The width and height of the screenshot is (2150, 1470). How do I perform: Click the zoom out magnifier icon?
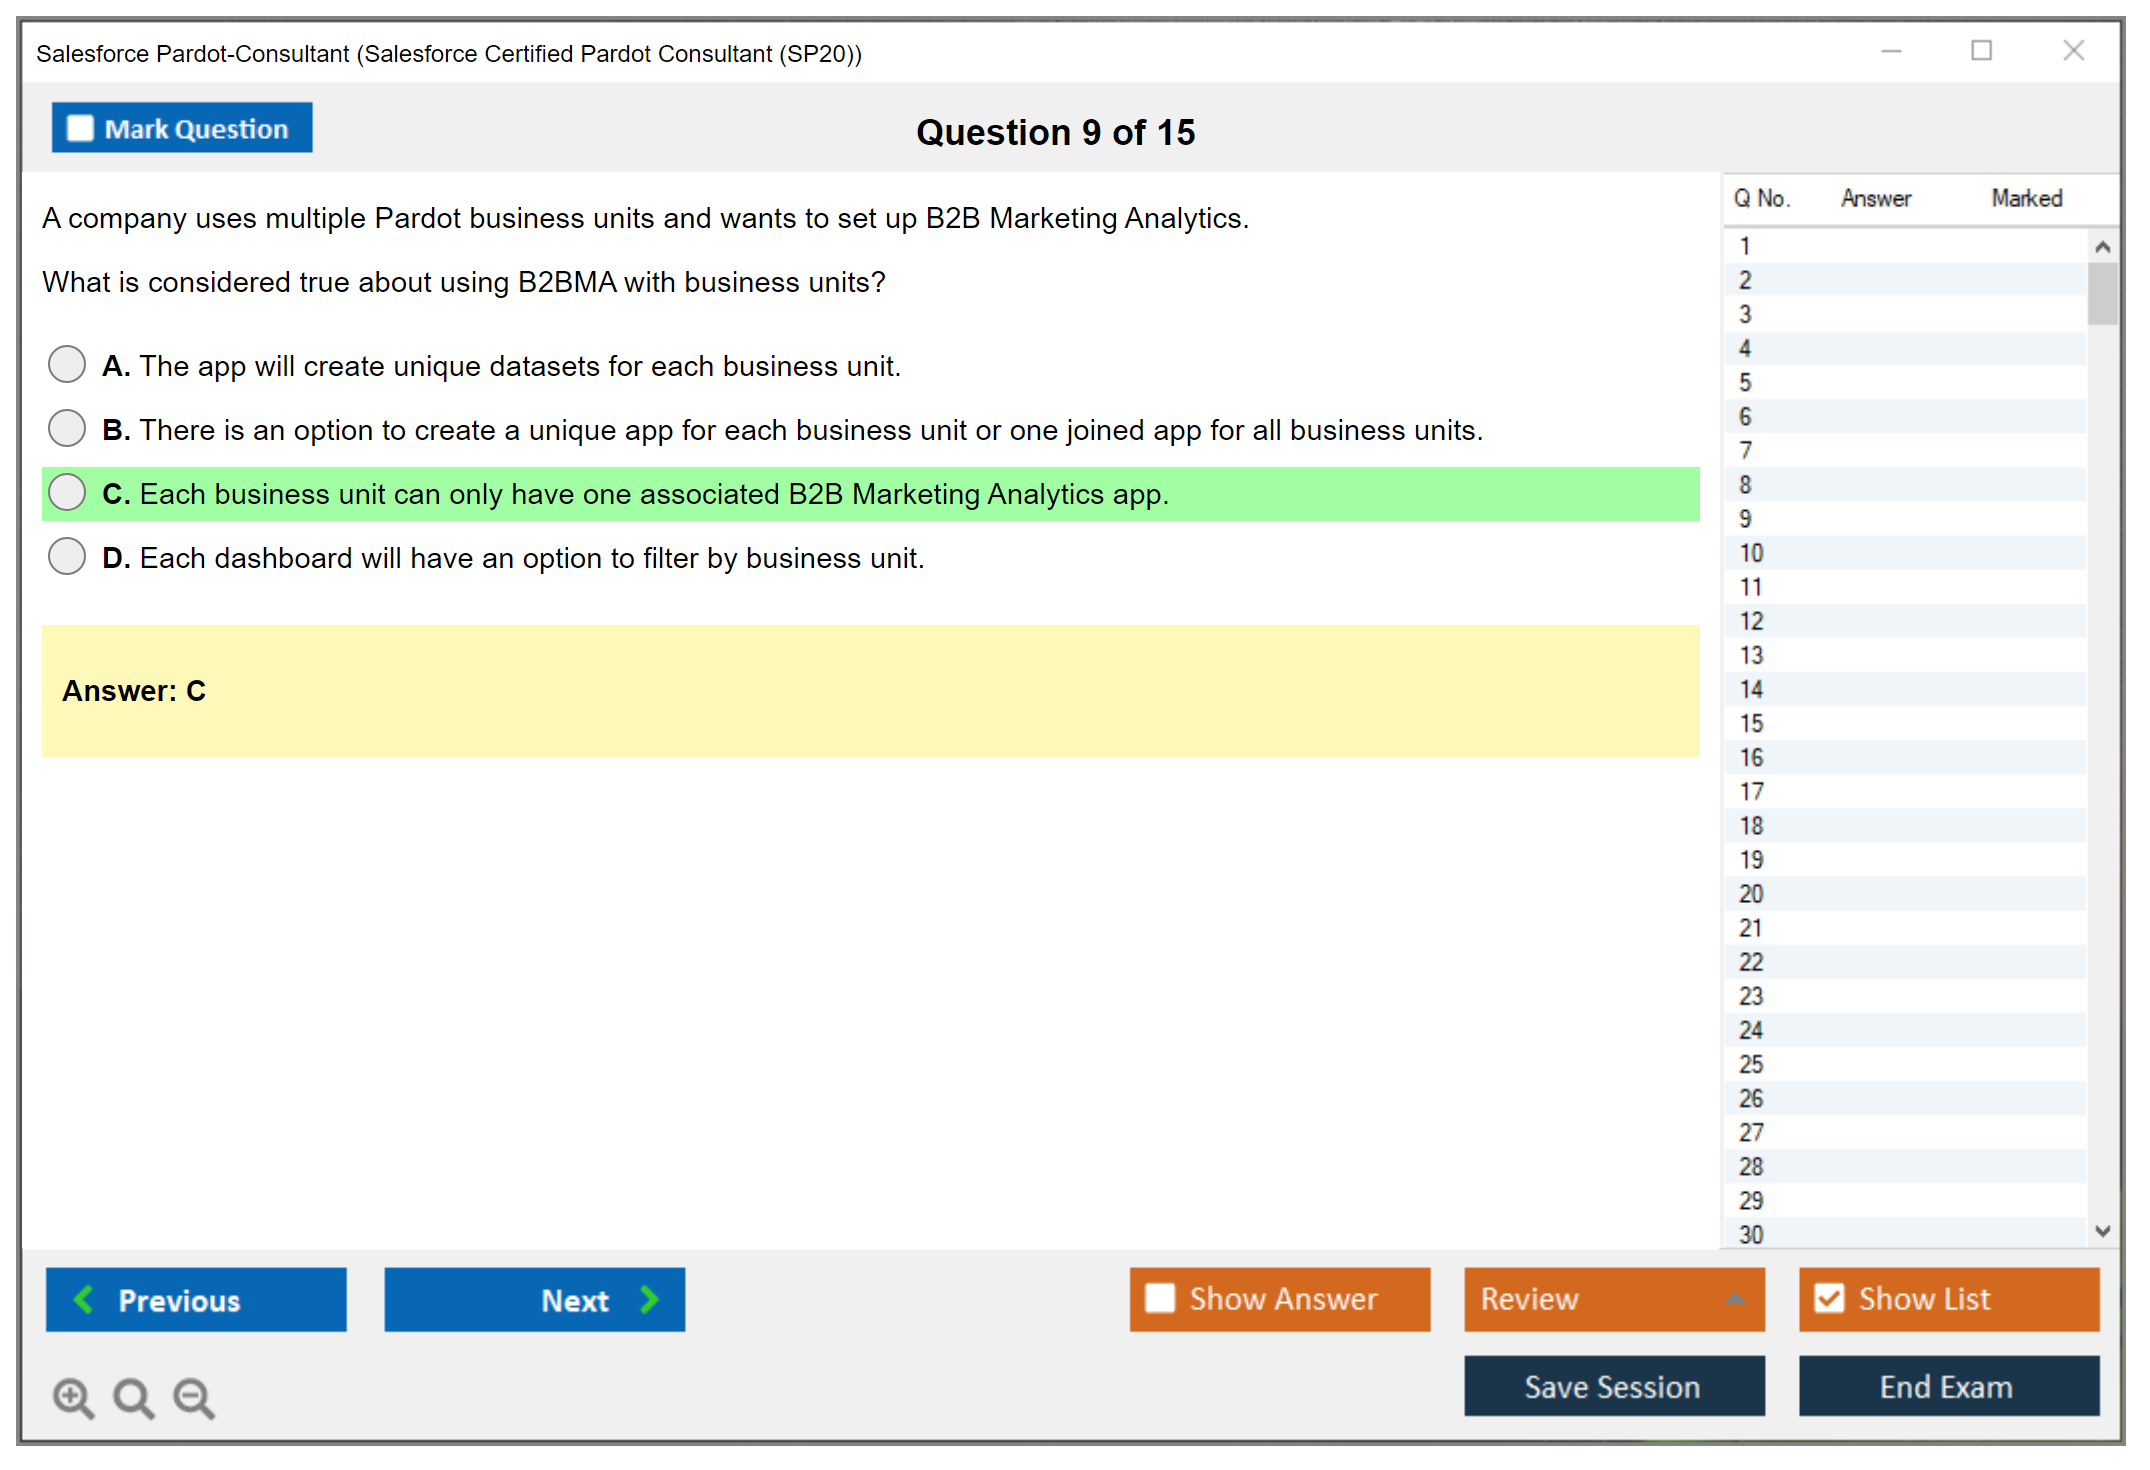[x=193, y=1397]
